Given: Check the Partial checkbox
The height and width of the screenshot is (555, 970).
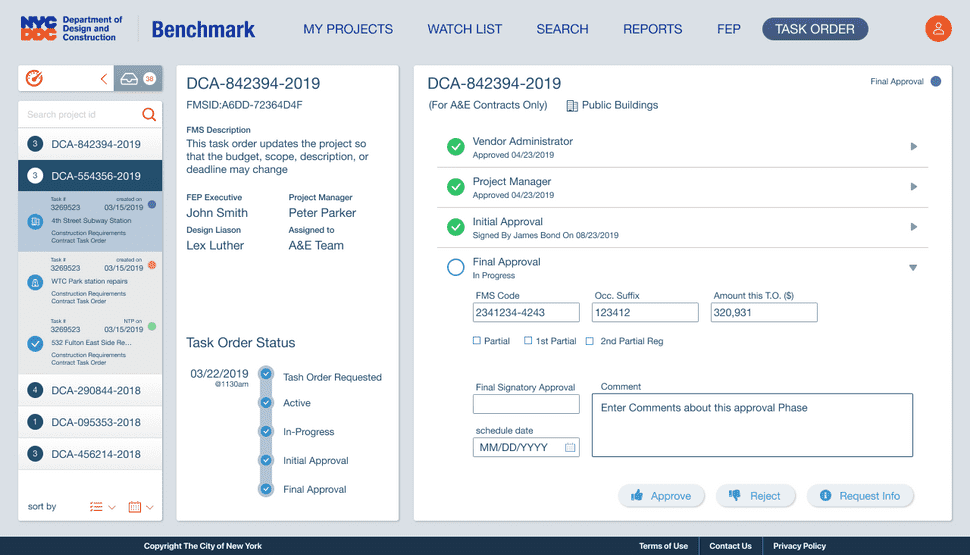Looking at the screenshot, I should [476, 340].
